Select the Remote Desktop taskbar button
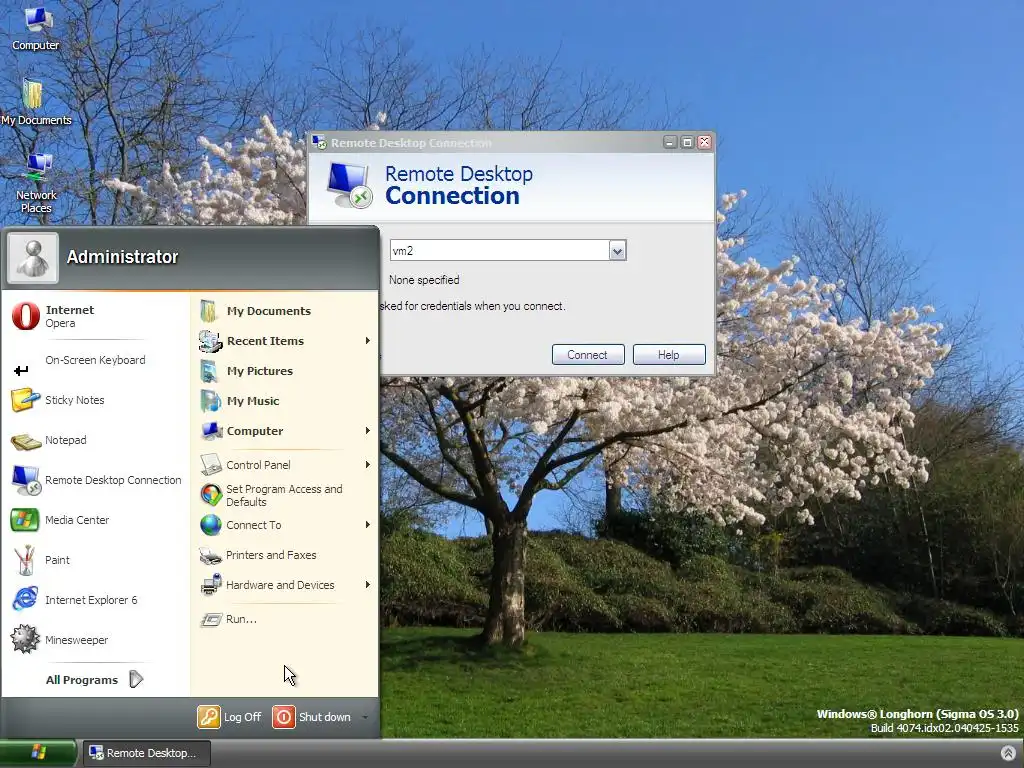The width and height of the screenshot is (1024, 768). click(146, 753)
